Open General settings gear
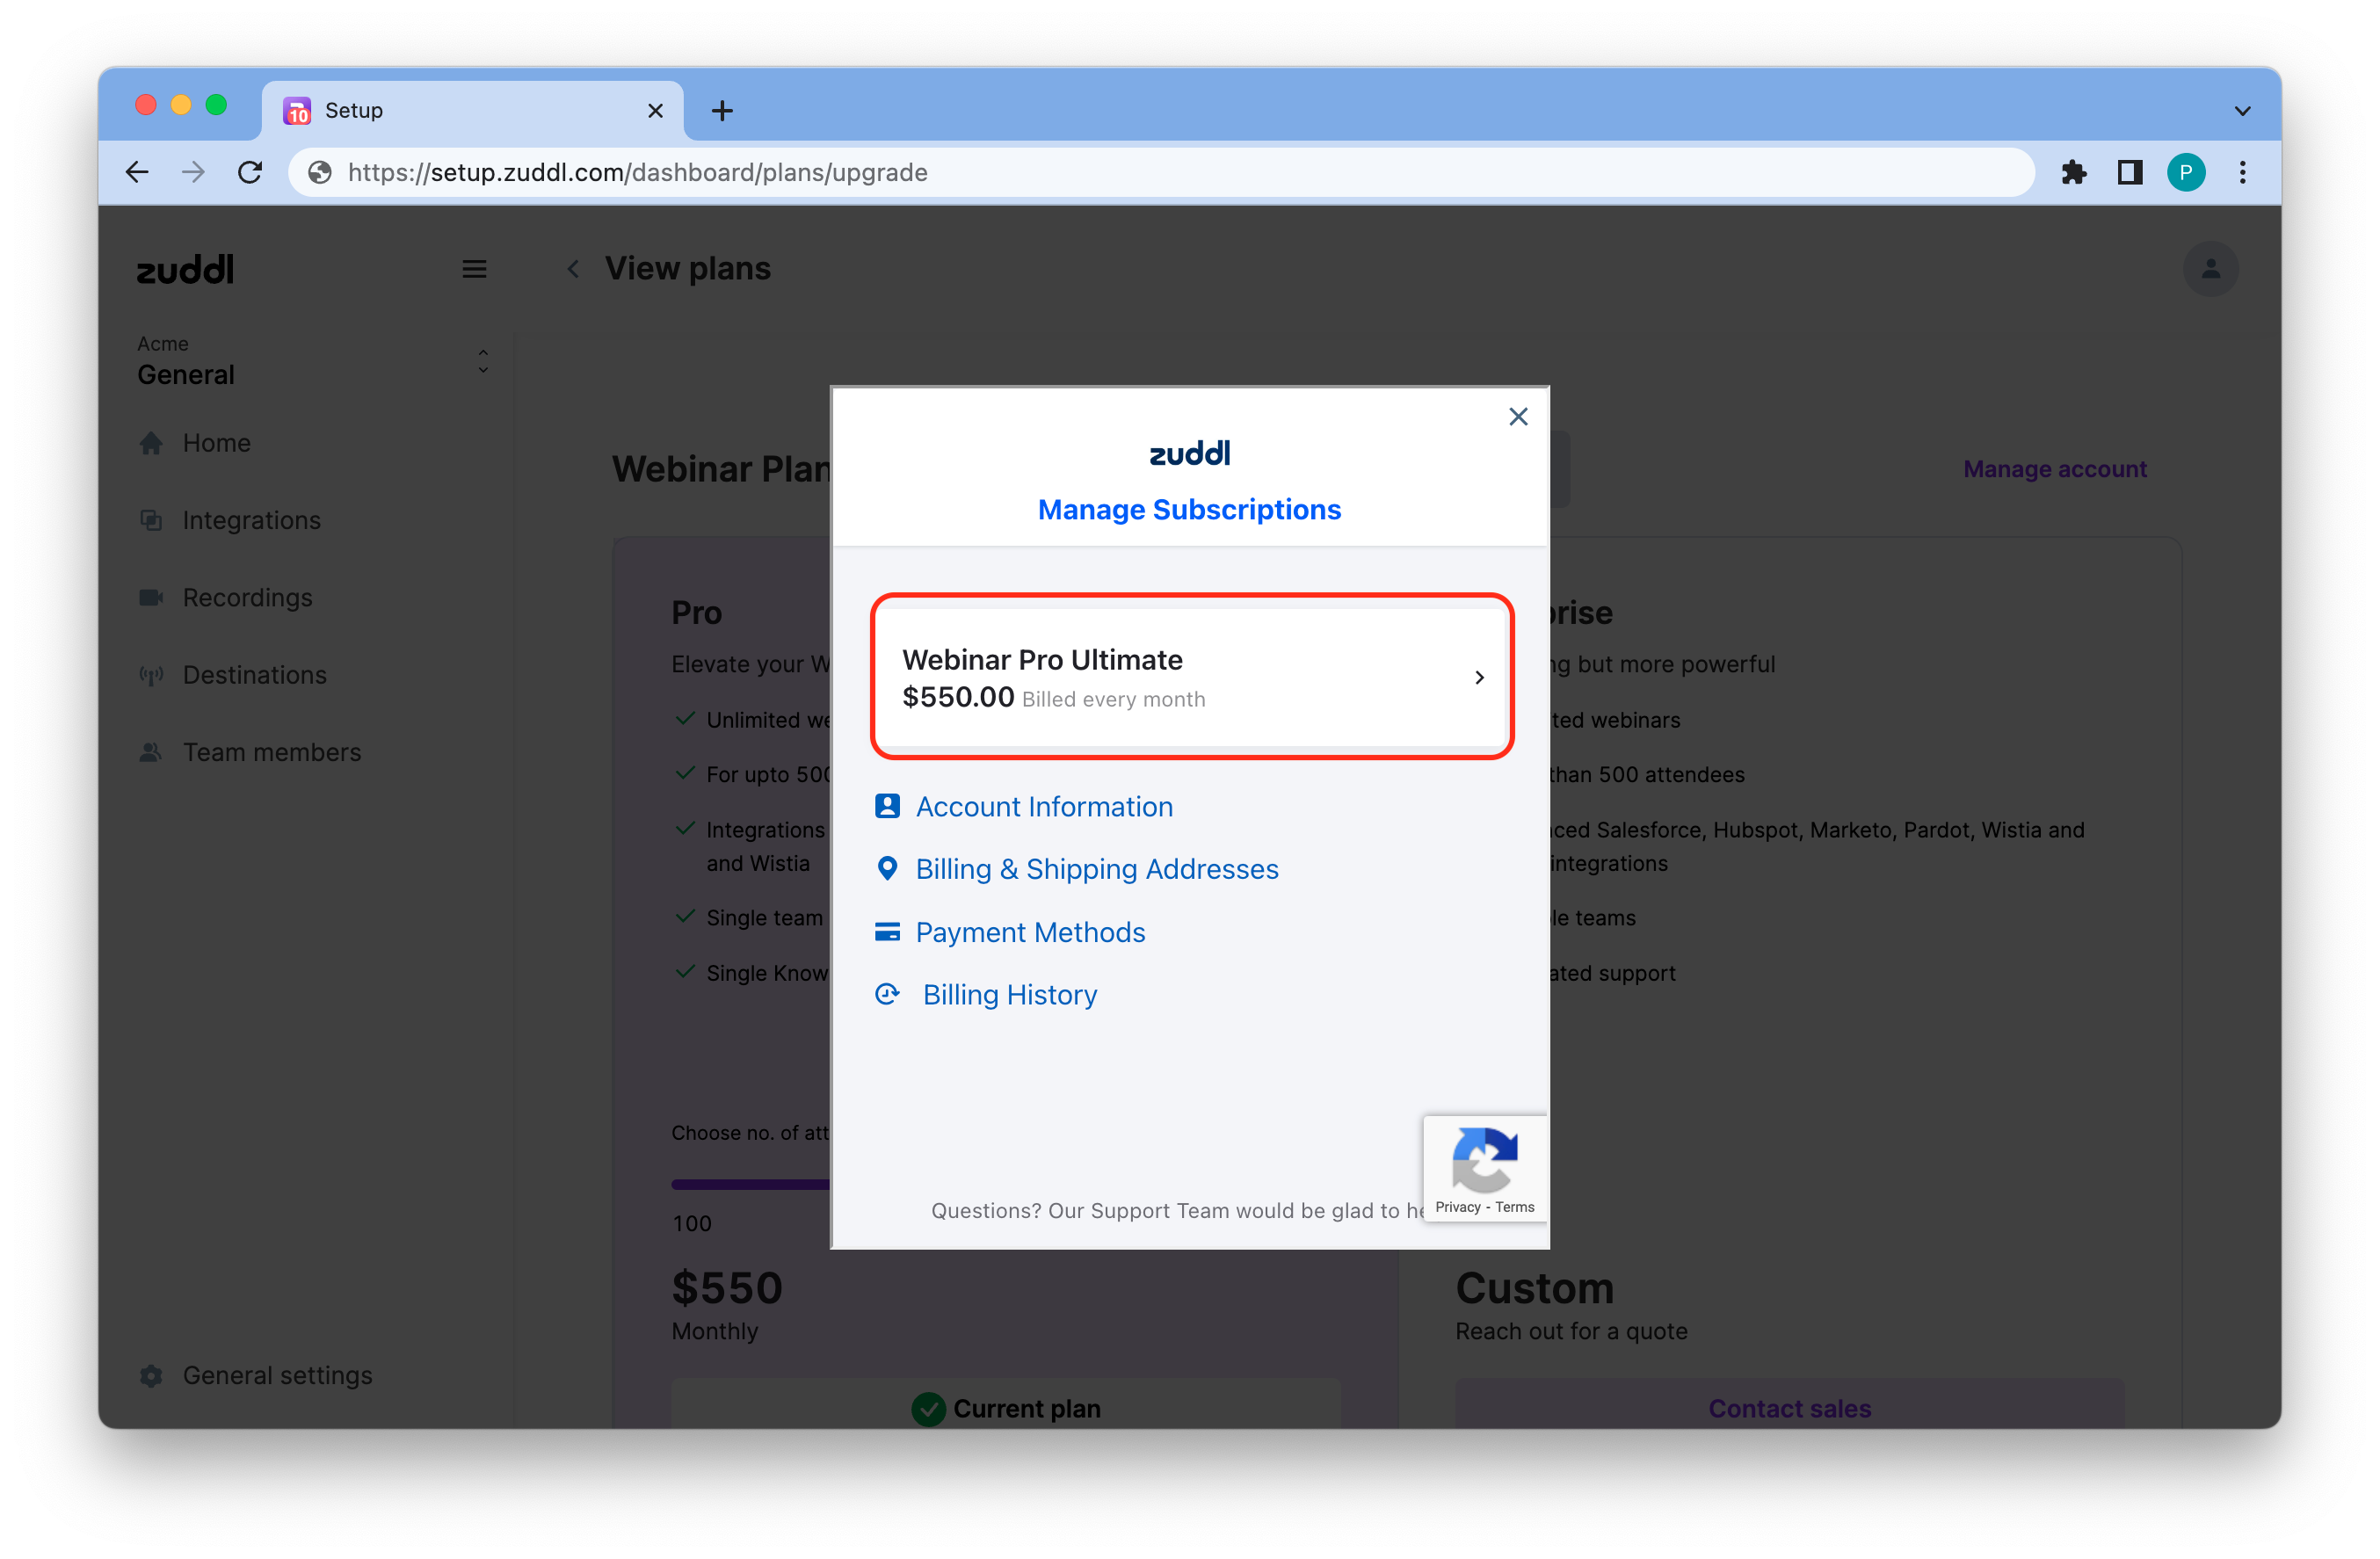The image size is (2380, 1559). tap(151, 1375)
